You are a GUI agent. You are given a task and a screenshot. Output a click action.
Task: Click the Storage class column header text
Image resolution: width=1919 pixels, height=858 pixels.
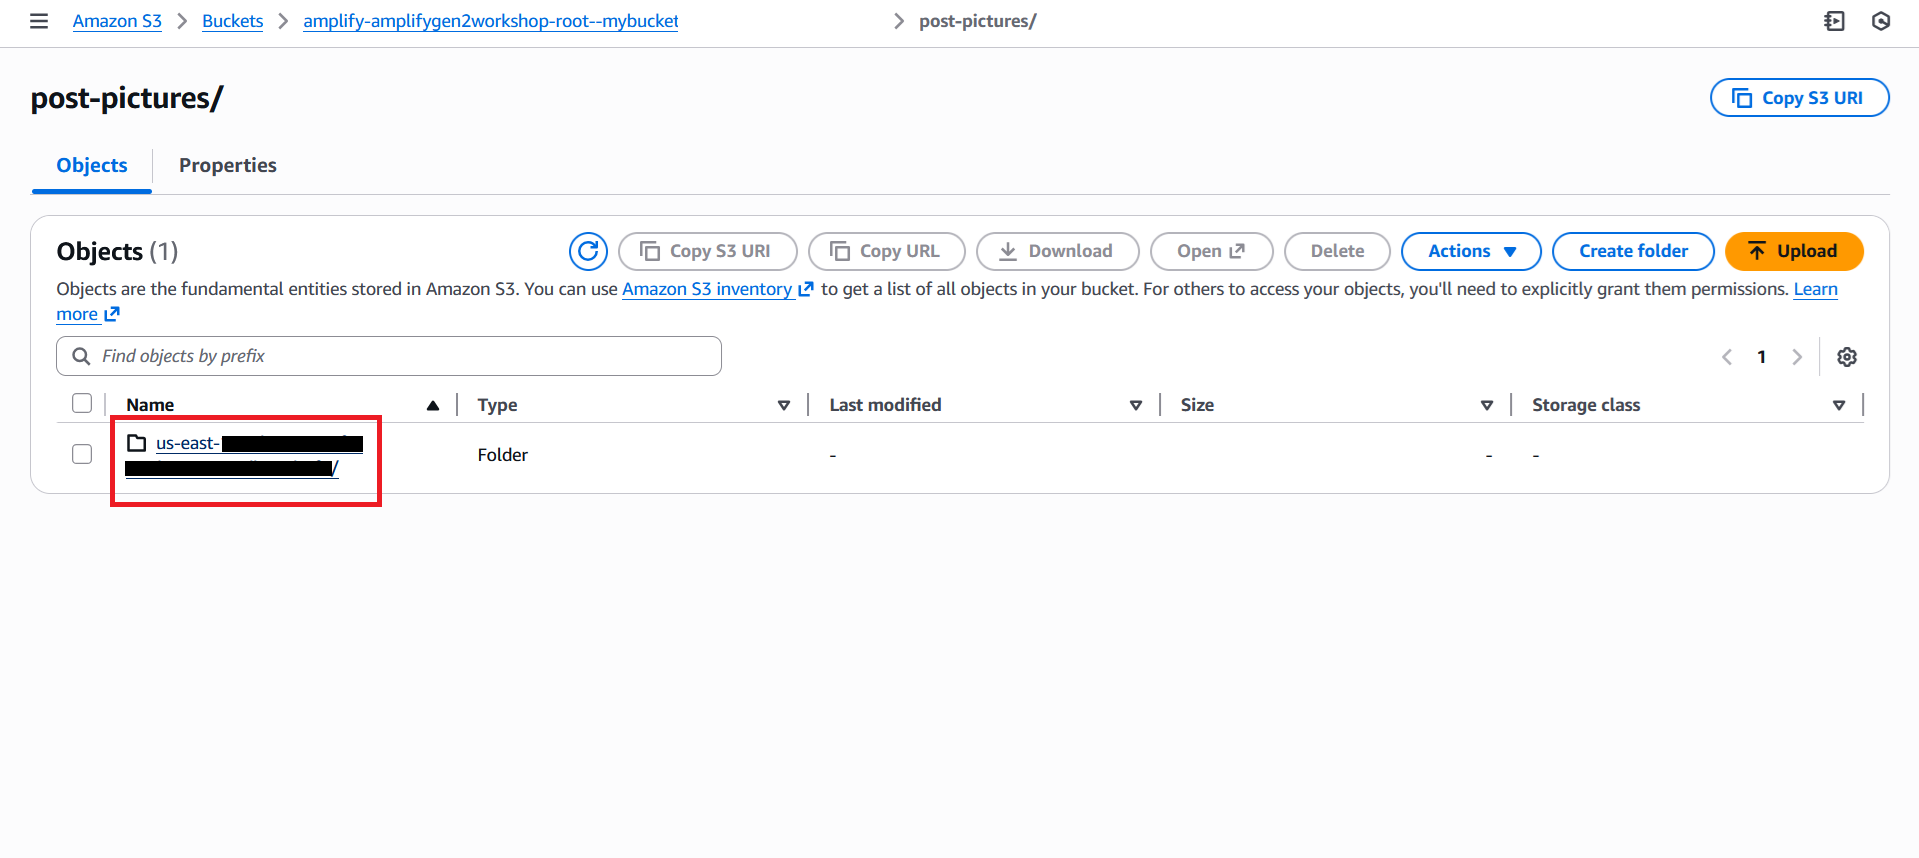[1586, 405]
